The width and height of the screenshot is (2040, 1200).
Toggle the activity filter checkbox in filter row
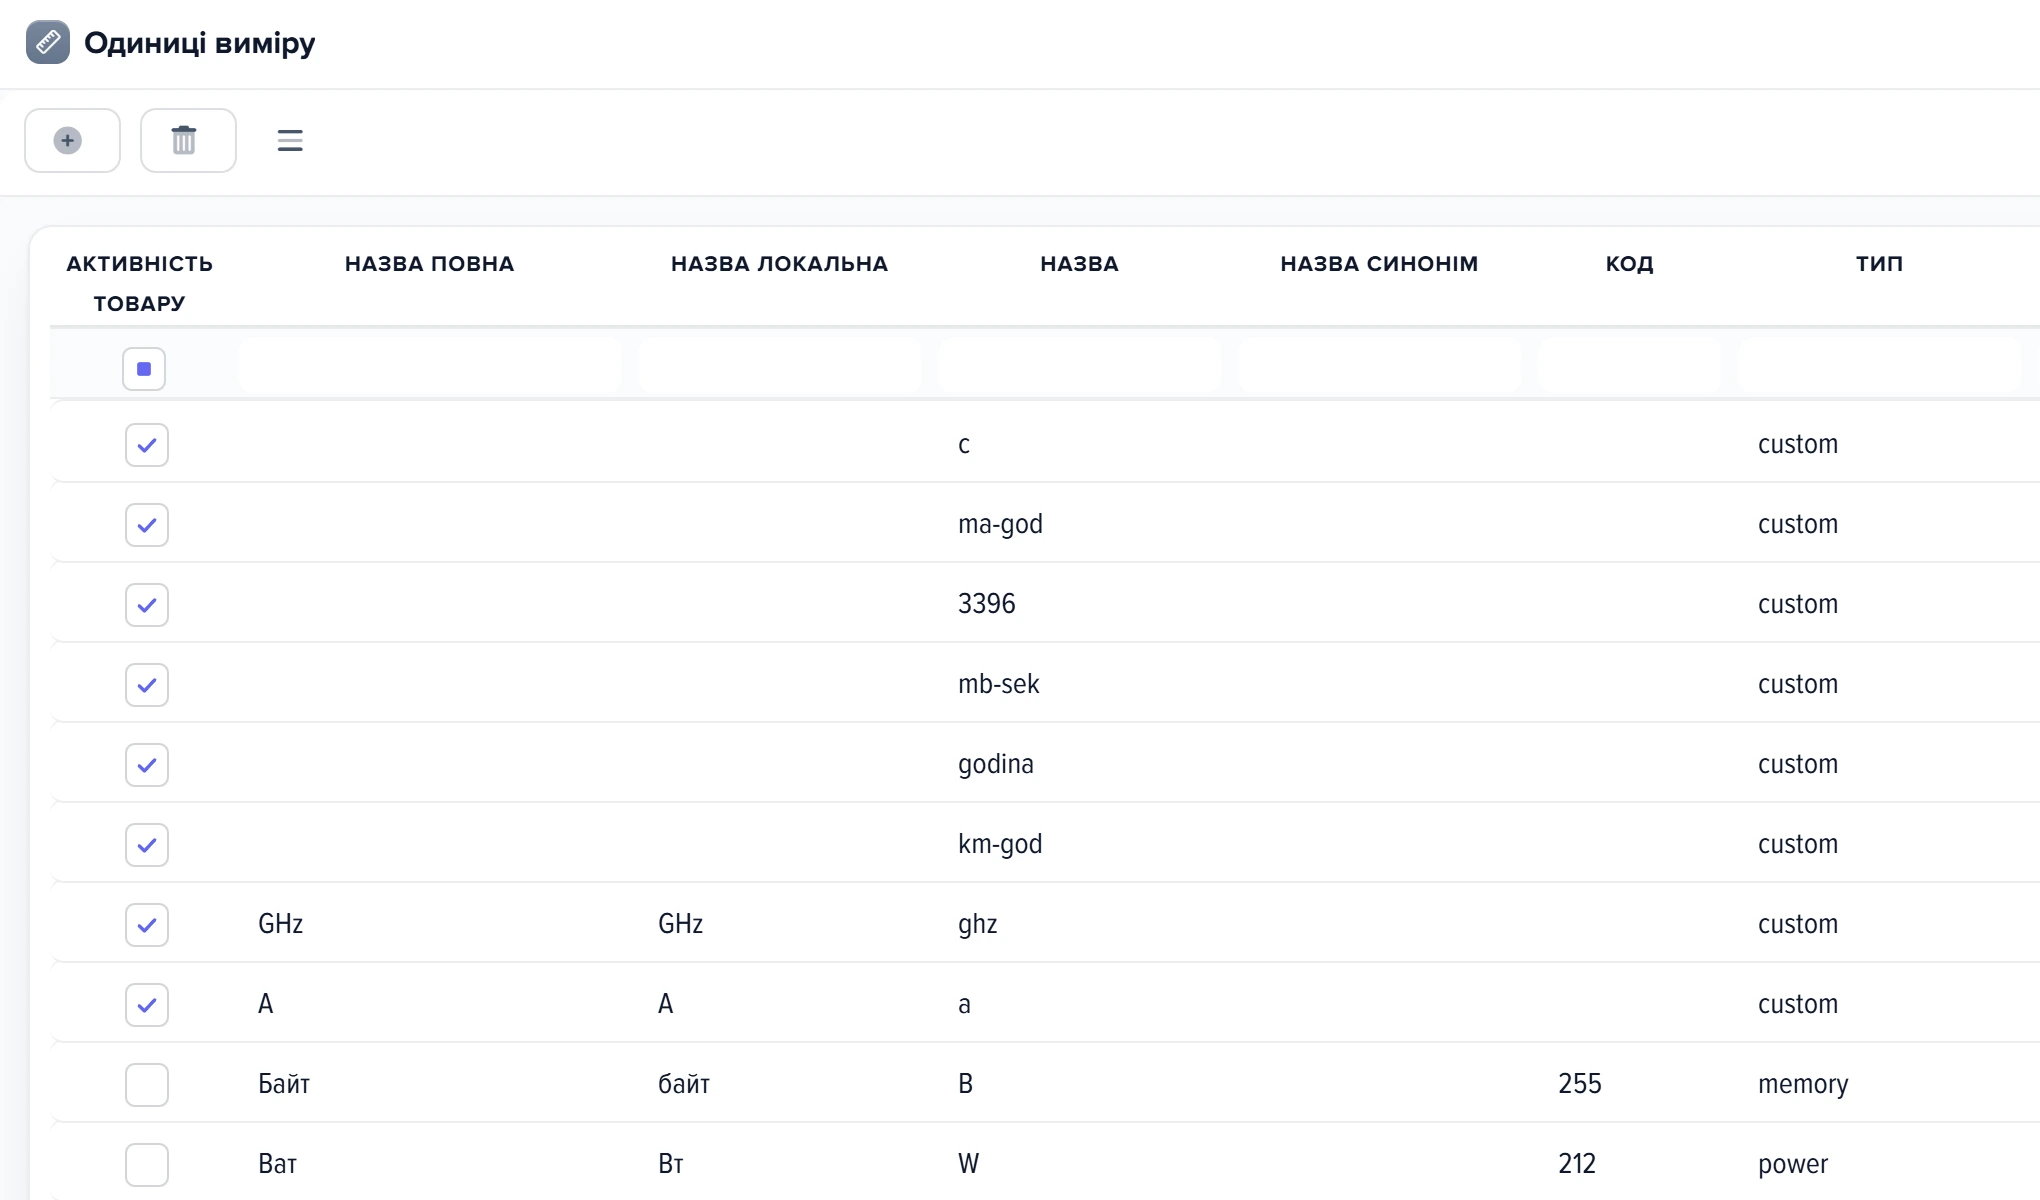tap(144, 369)
